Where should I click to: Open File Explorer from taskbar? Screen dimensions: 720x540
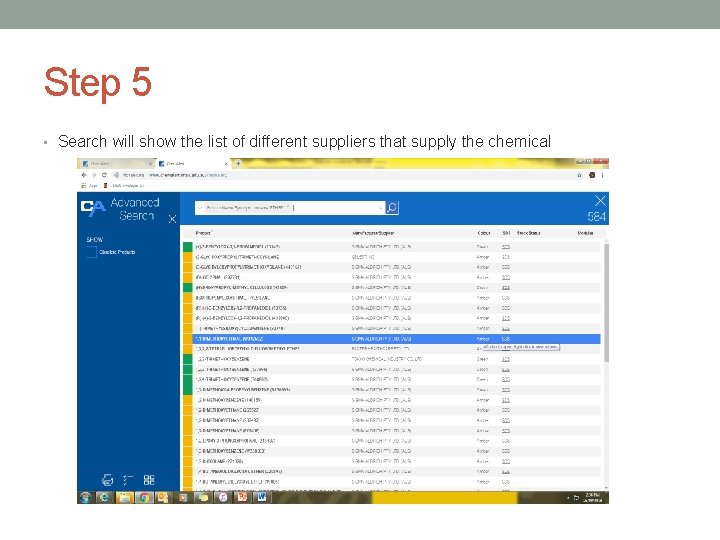pos(124,497)
